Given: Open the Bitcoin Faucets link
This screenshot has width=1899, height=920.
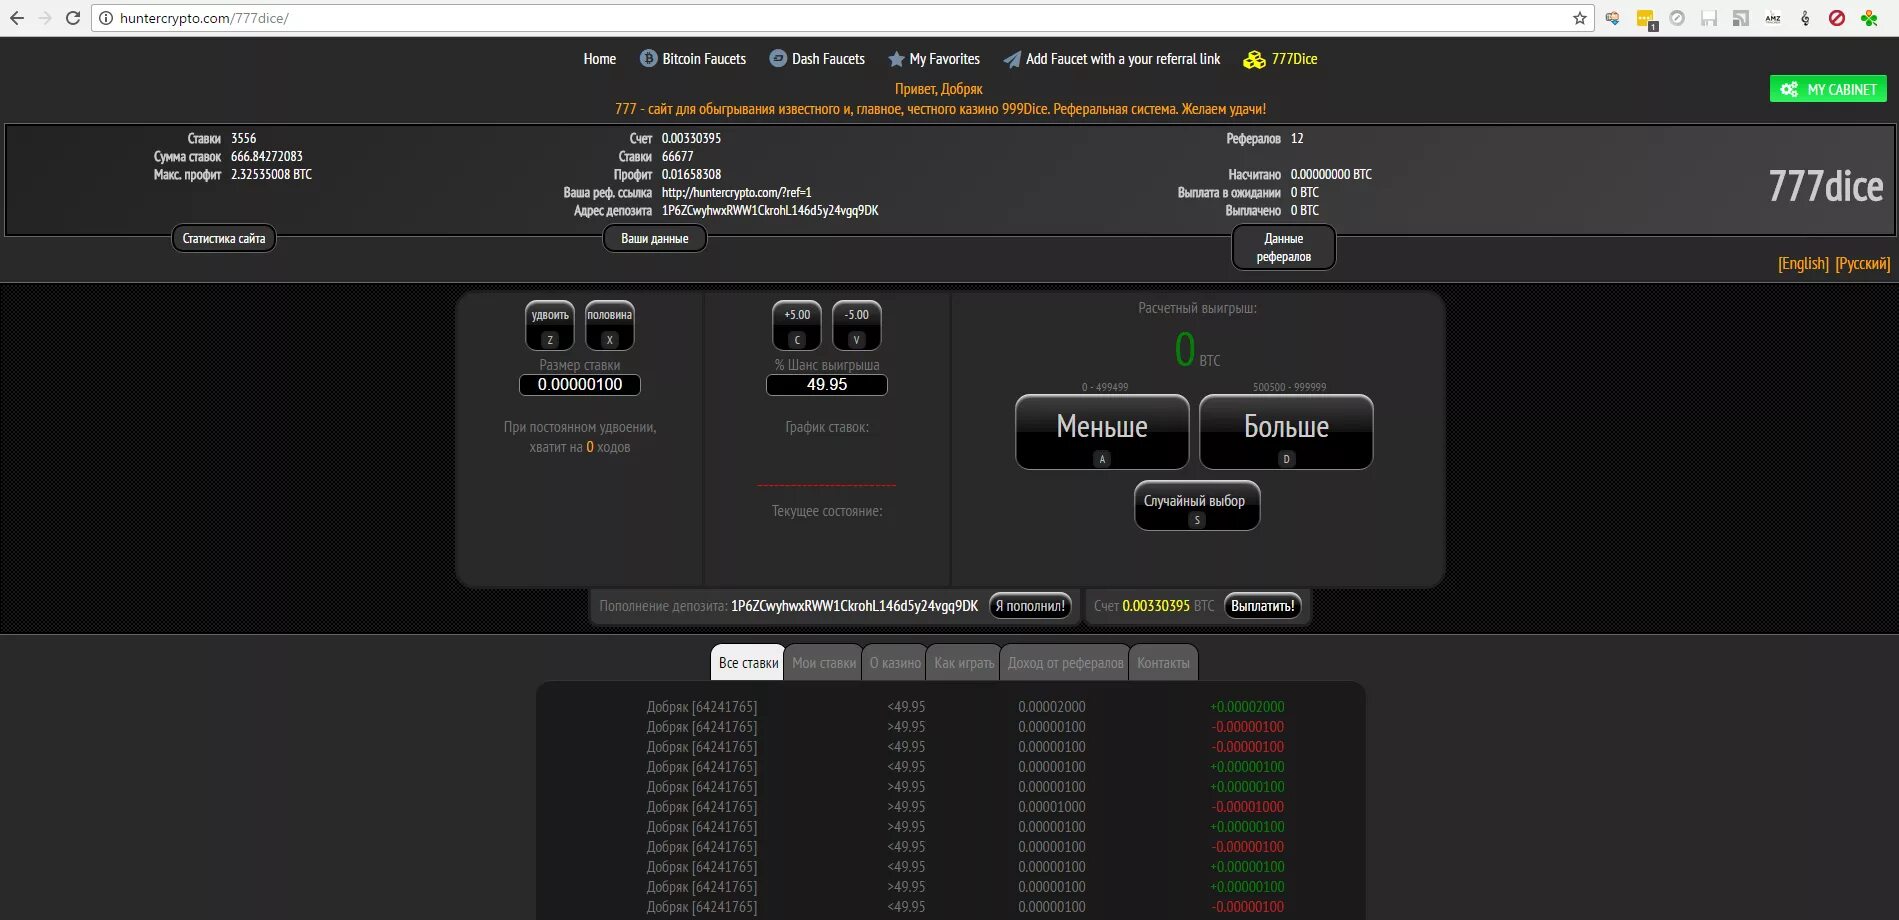Looking at the screenshot, I should 704,59.
